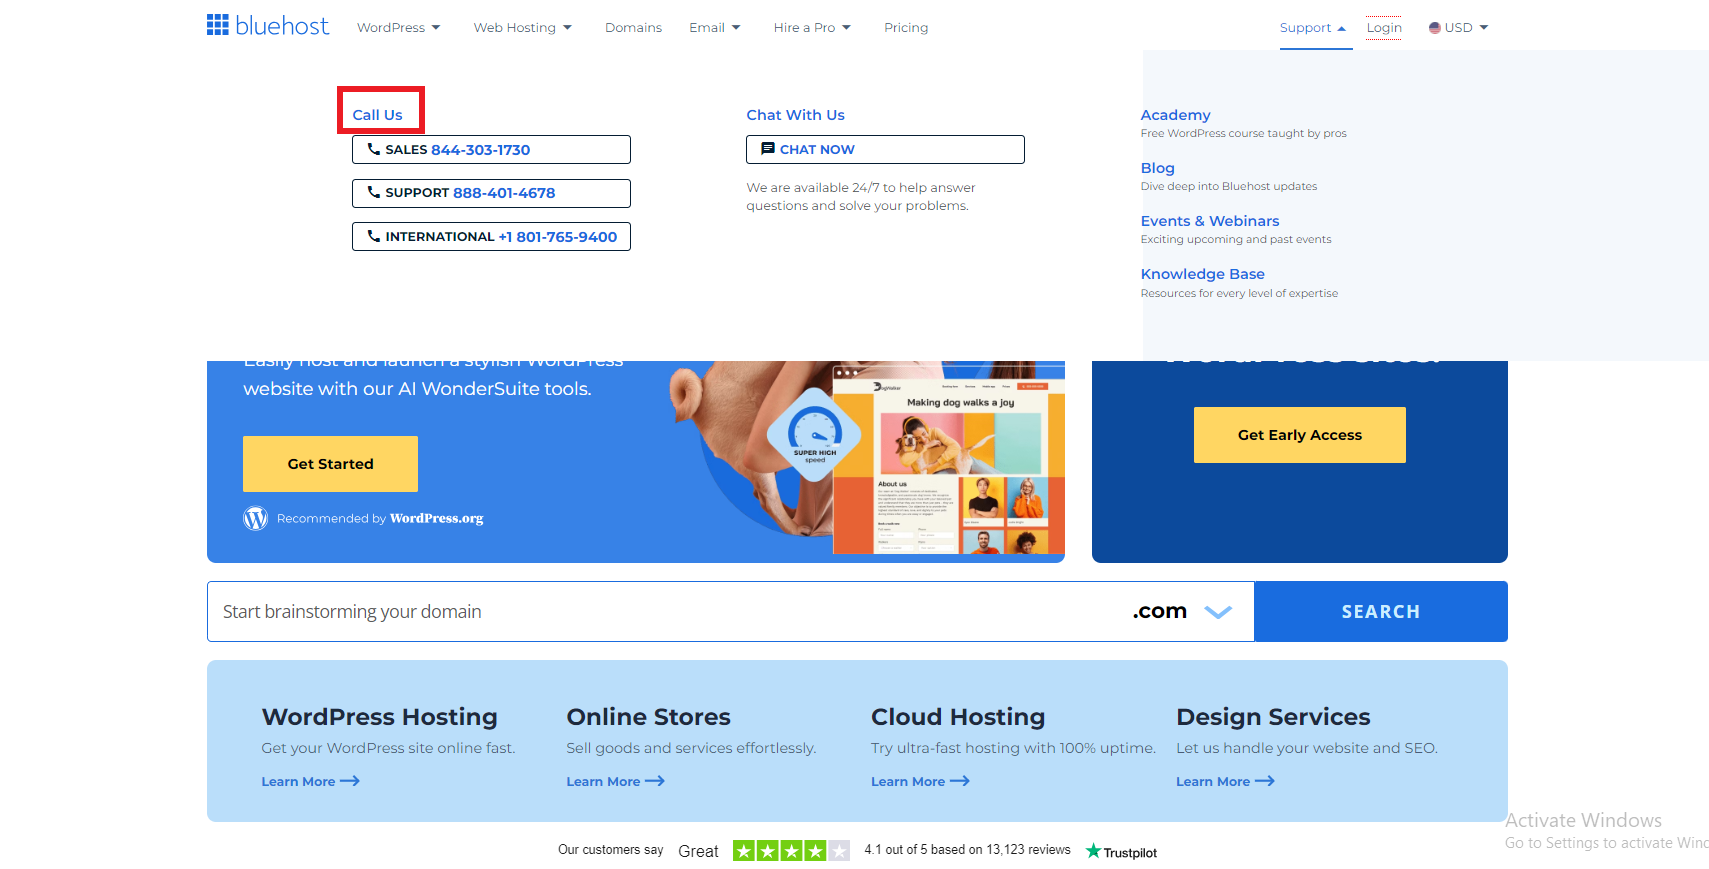The image size is (1709, 869).
Task: Click the Trustpilot star logo
Action: pos(1093,851)
